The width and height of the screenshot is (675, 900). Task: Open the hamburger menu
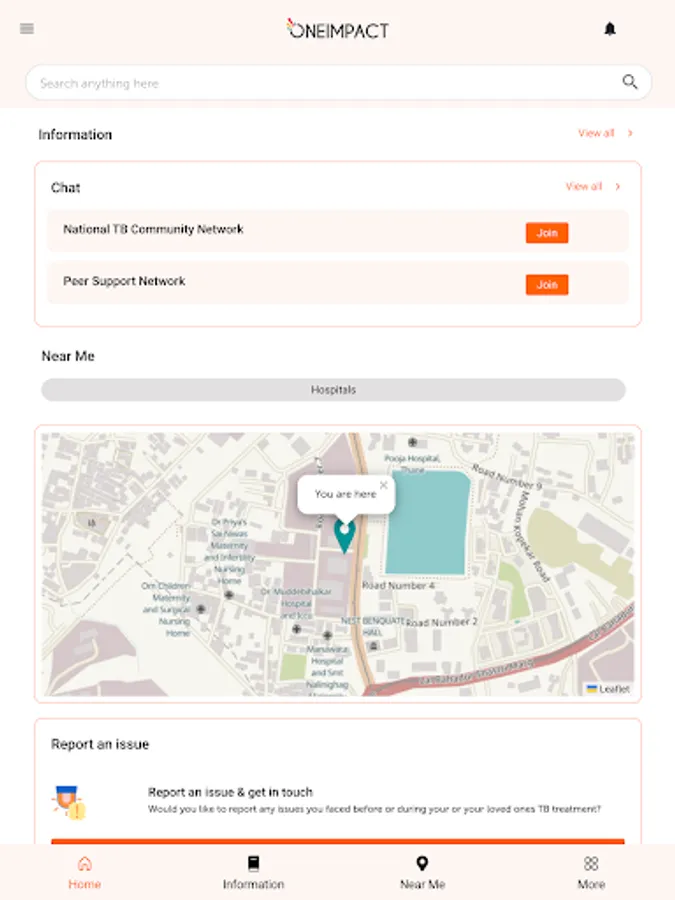[x=27, y=29]
